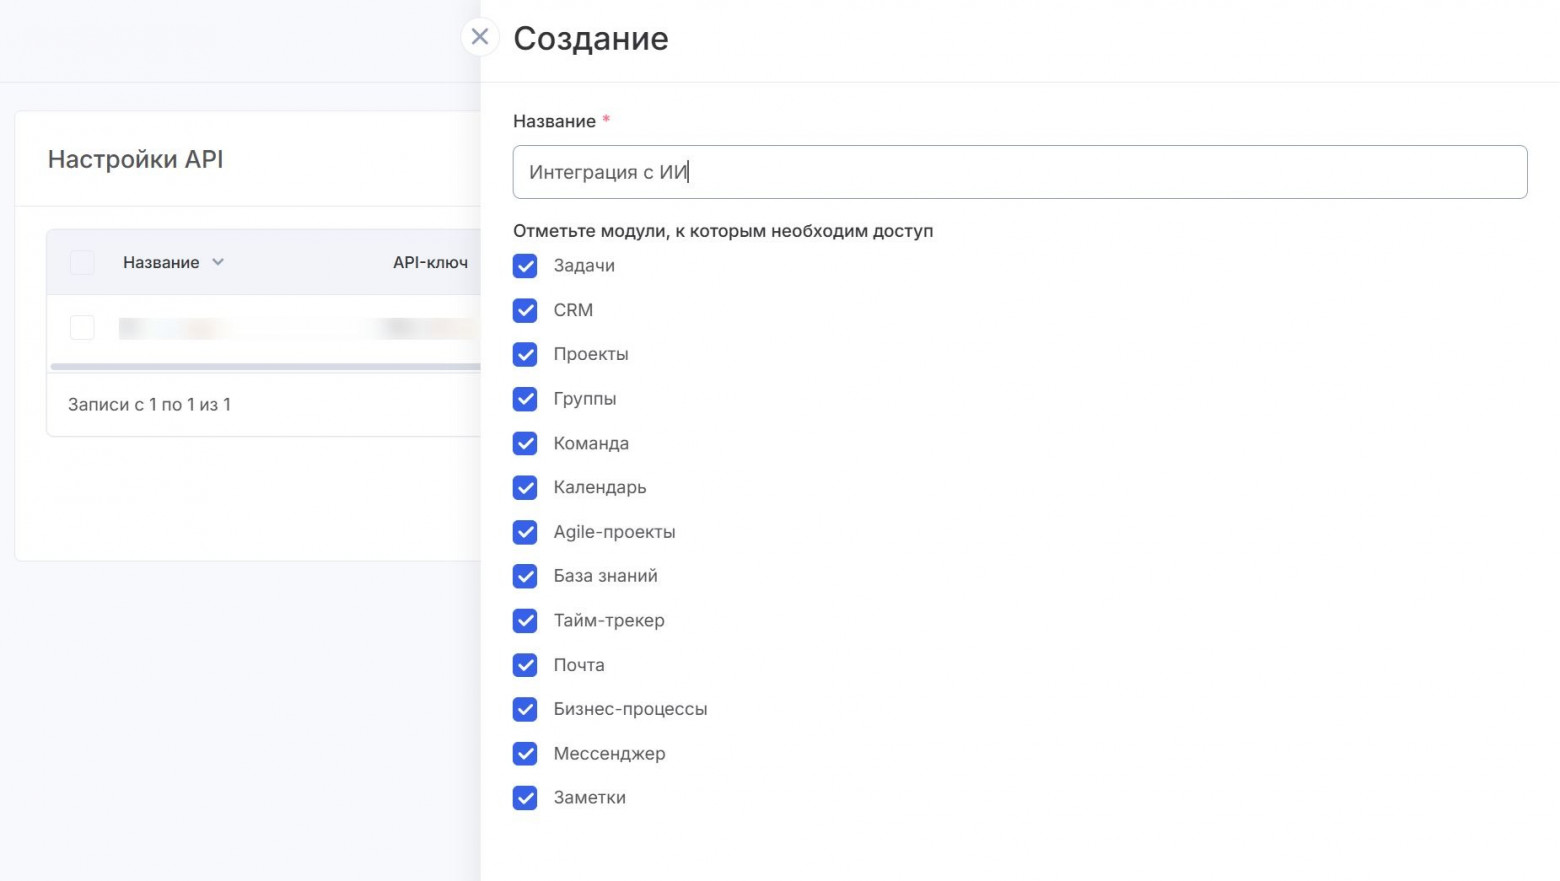Disable the Календарь module checkbox
The width and height of the screenshot is (1560, 881).
(525, 487)
